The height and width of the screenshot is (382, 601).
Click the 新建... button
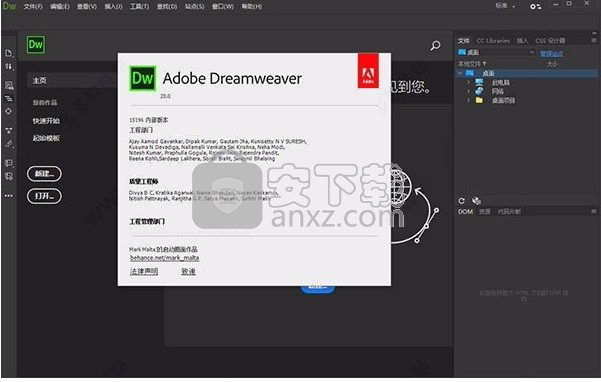(x=44, y=174)
